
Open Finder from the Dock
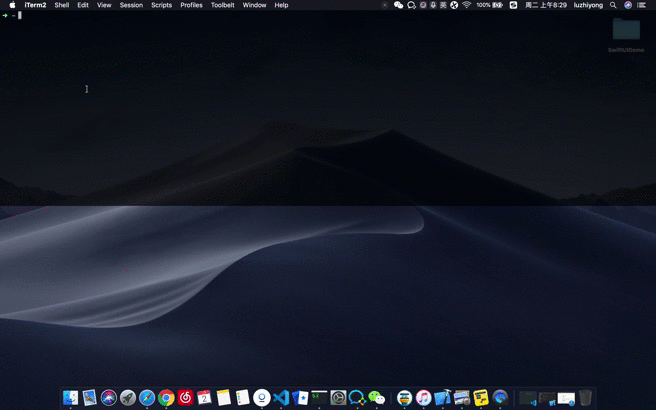click(x=70, y=397)
